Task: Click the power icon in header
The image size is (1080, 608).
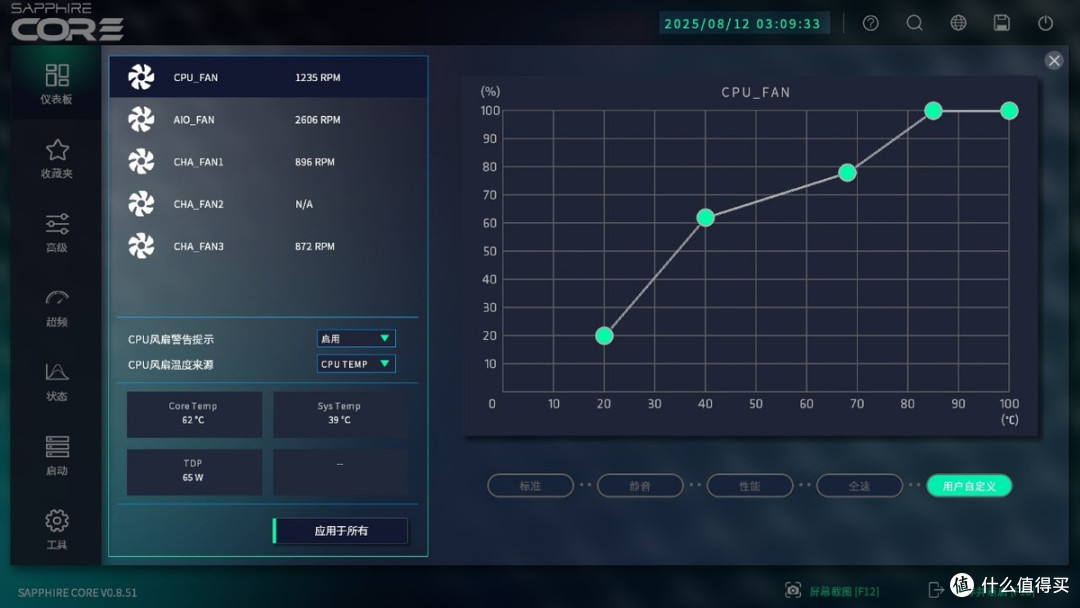Action: (1046, 23)
